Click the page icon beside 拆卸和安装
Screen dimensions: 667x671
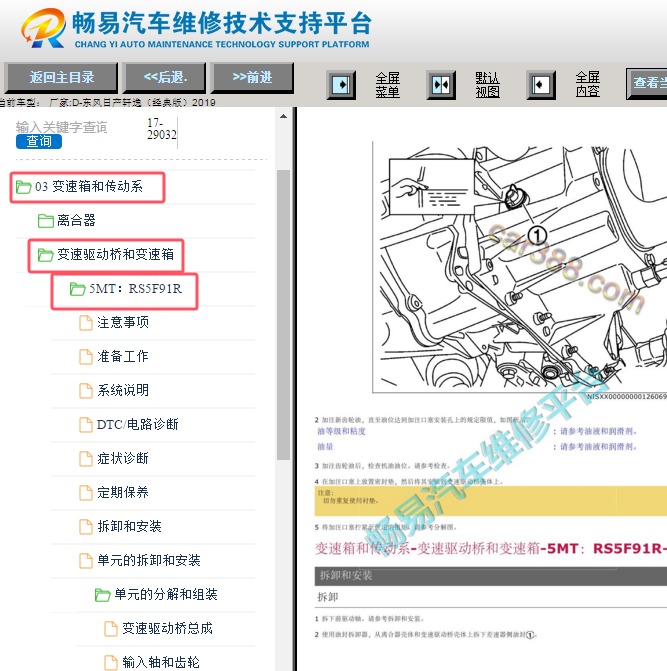[86, 527]
